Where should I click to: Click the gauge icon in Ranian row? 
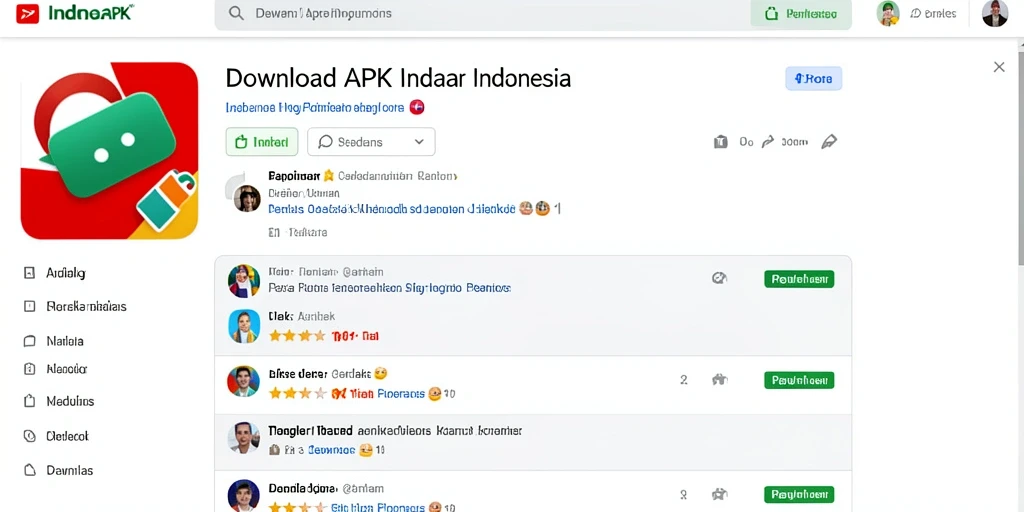click(719, 278)
